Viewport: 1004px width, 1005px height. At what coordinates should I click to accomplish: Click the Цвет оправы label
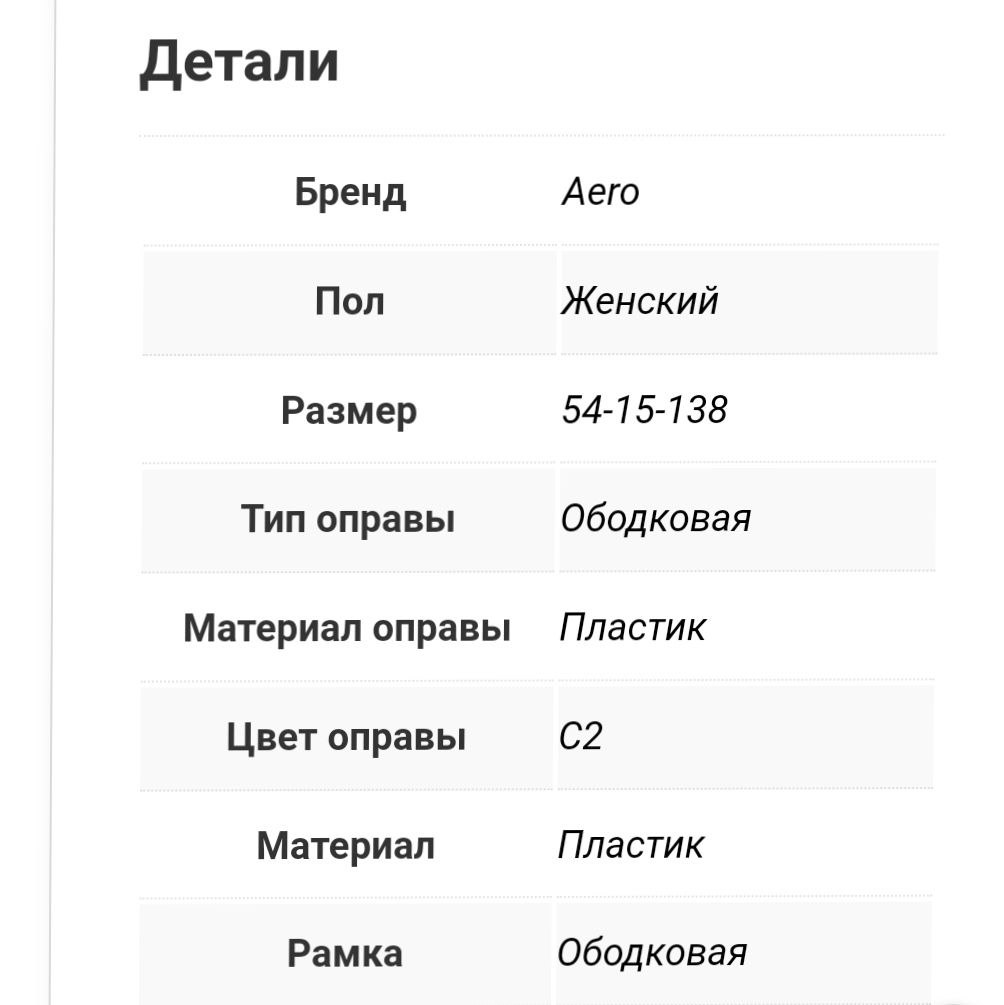click(346, 737)
